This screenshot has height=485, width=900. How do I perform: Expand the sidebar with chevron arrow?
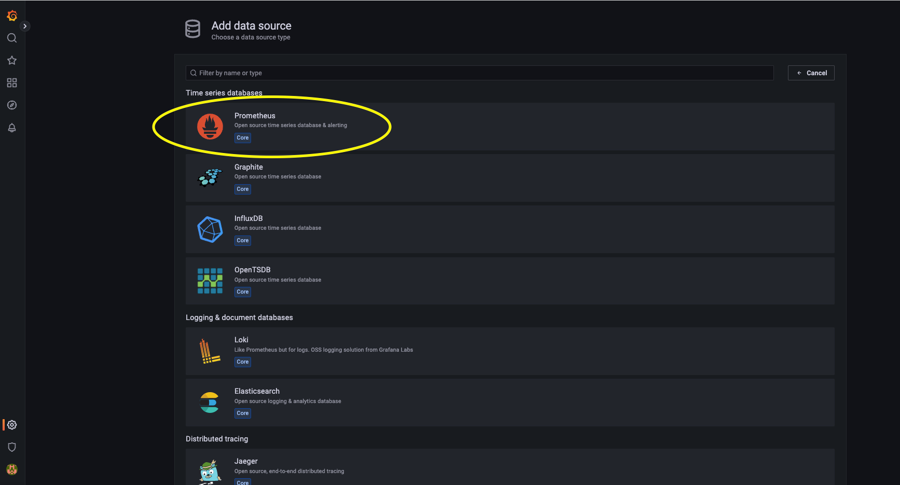(25, 26)
